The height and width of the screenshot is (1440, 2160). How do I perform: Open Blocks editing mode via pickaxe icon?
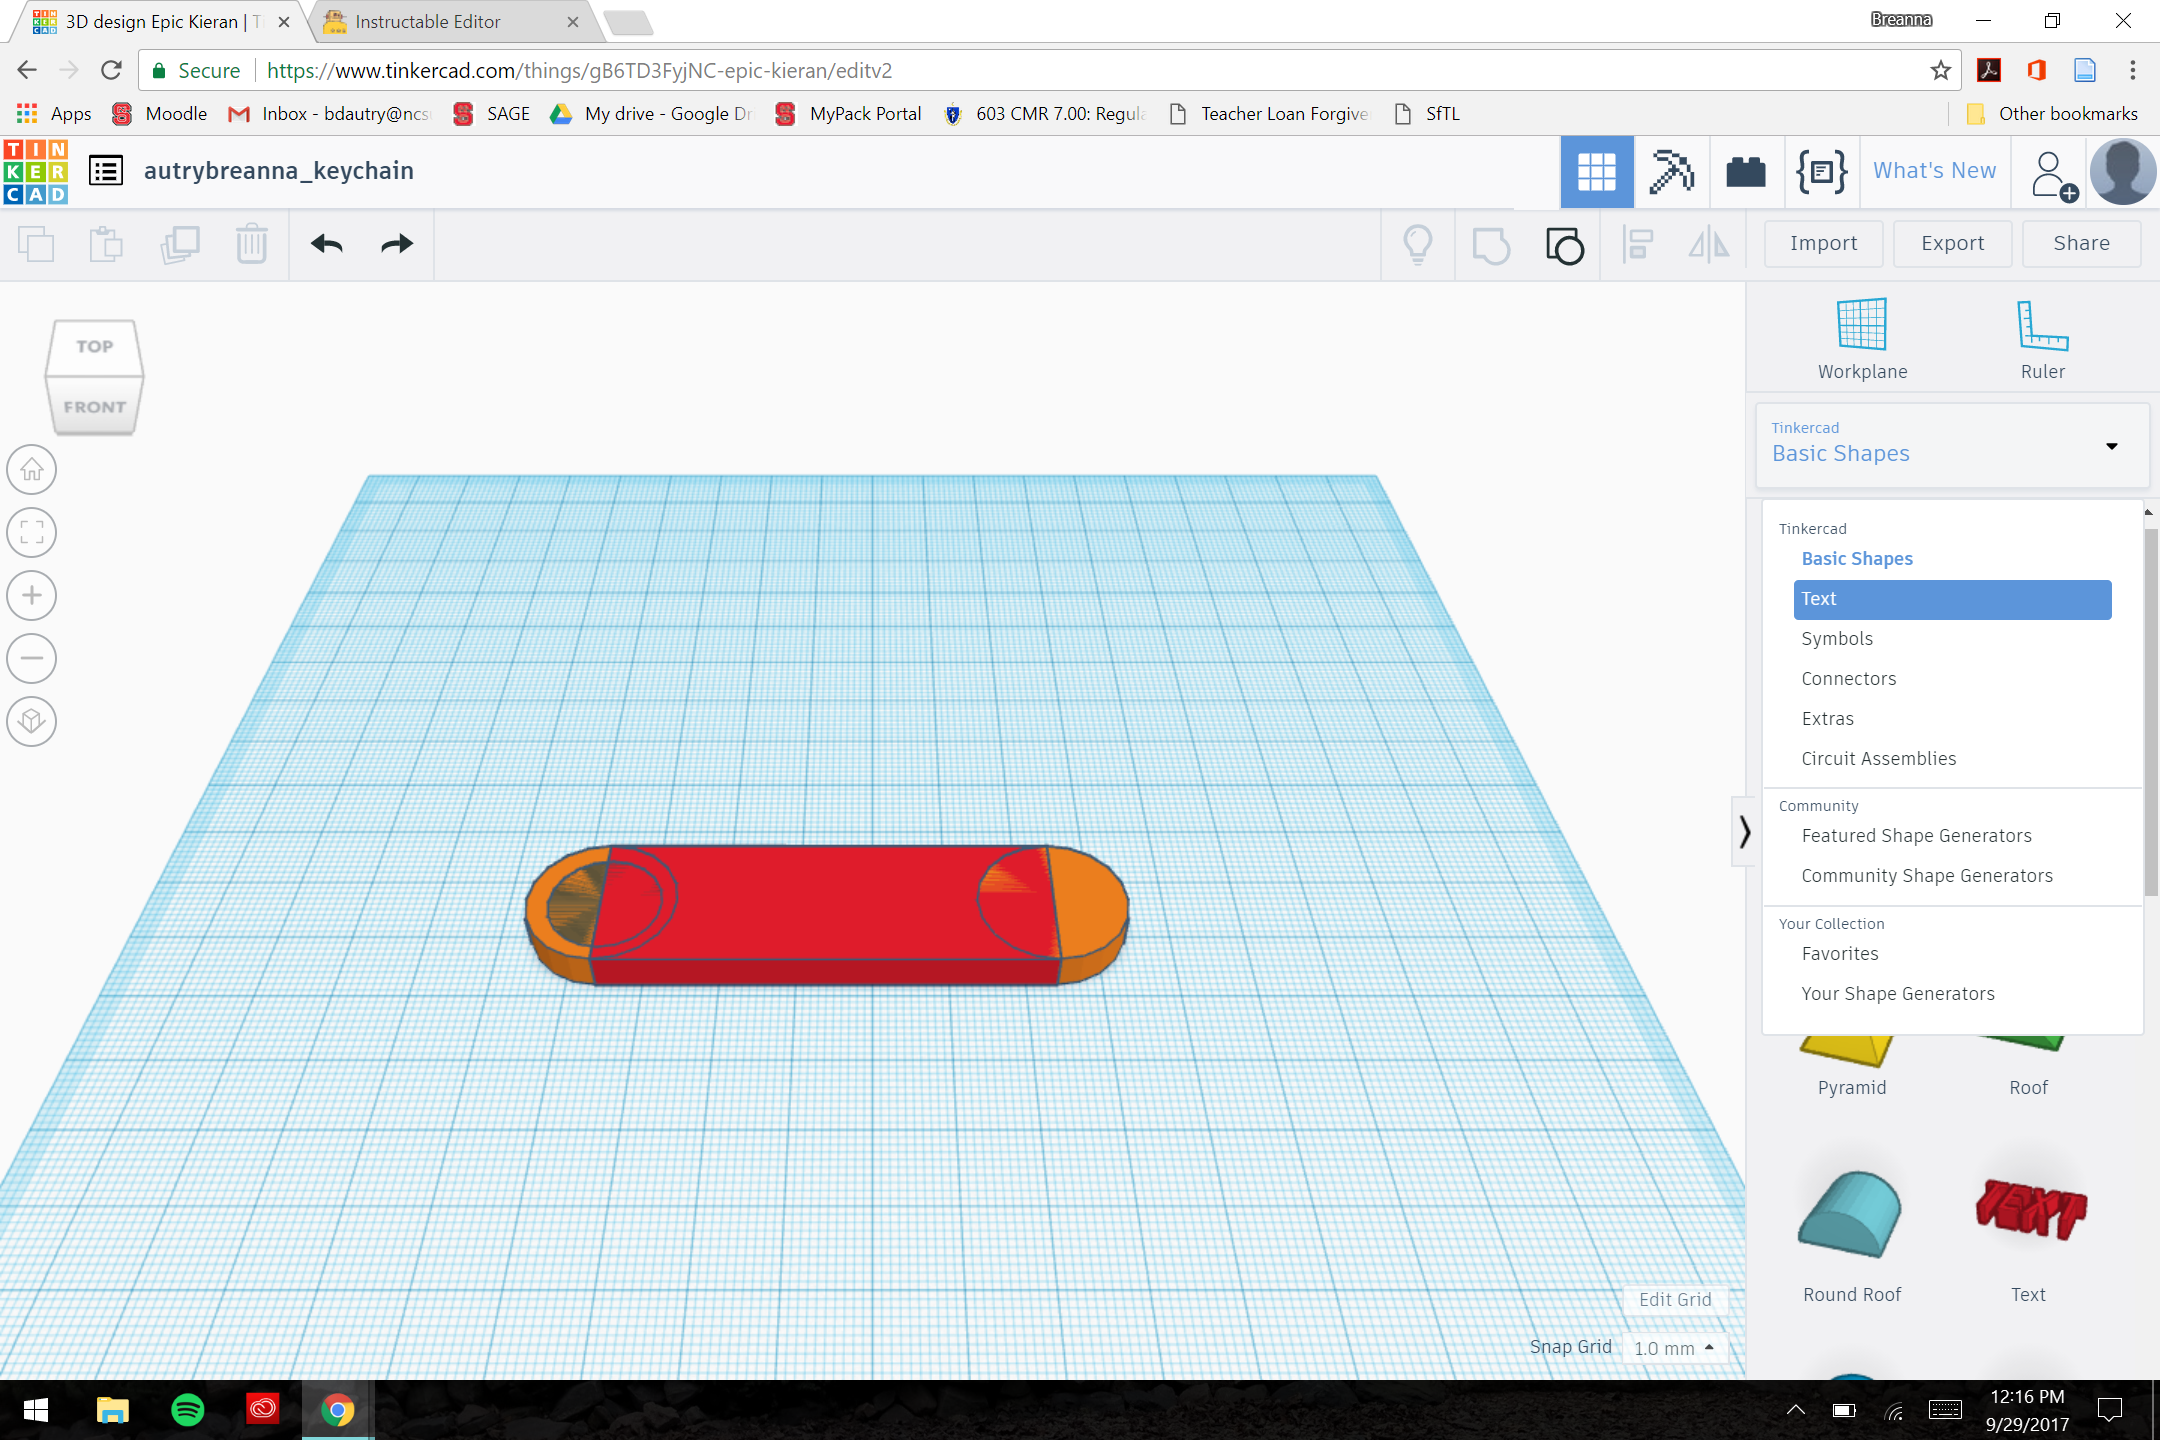[1672, 171]
